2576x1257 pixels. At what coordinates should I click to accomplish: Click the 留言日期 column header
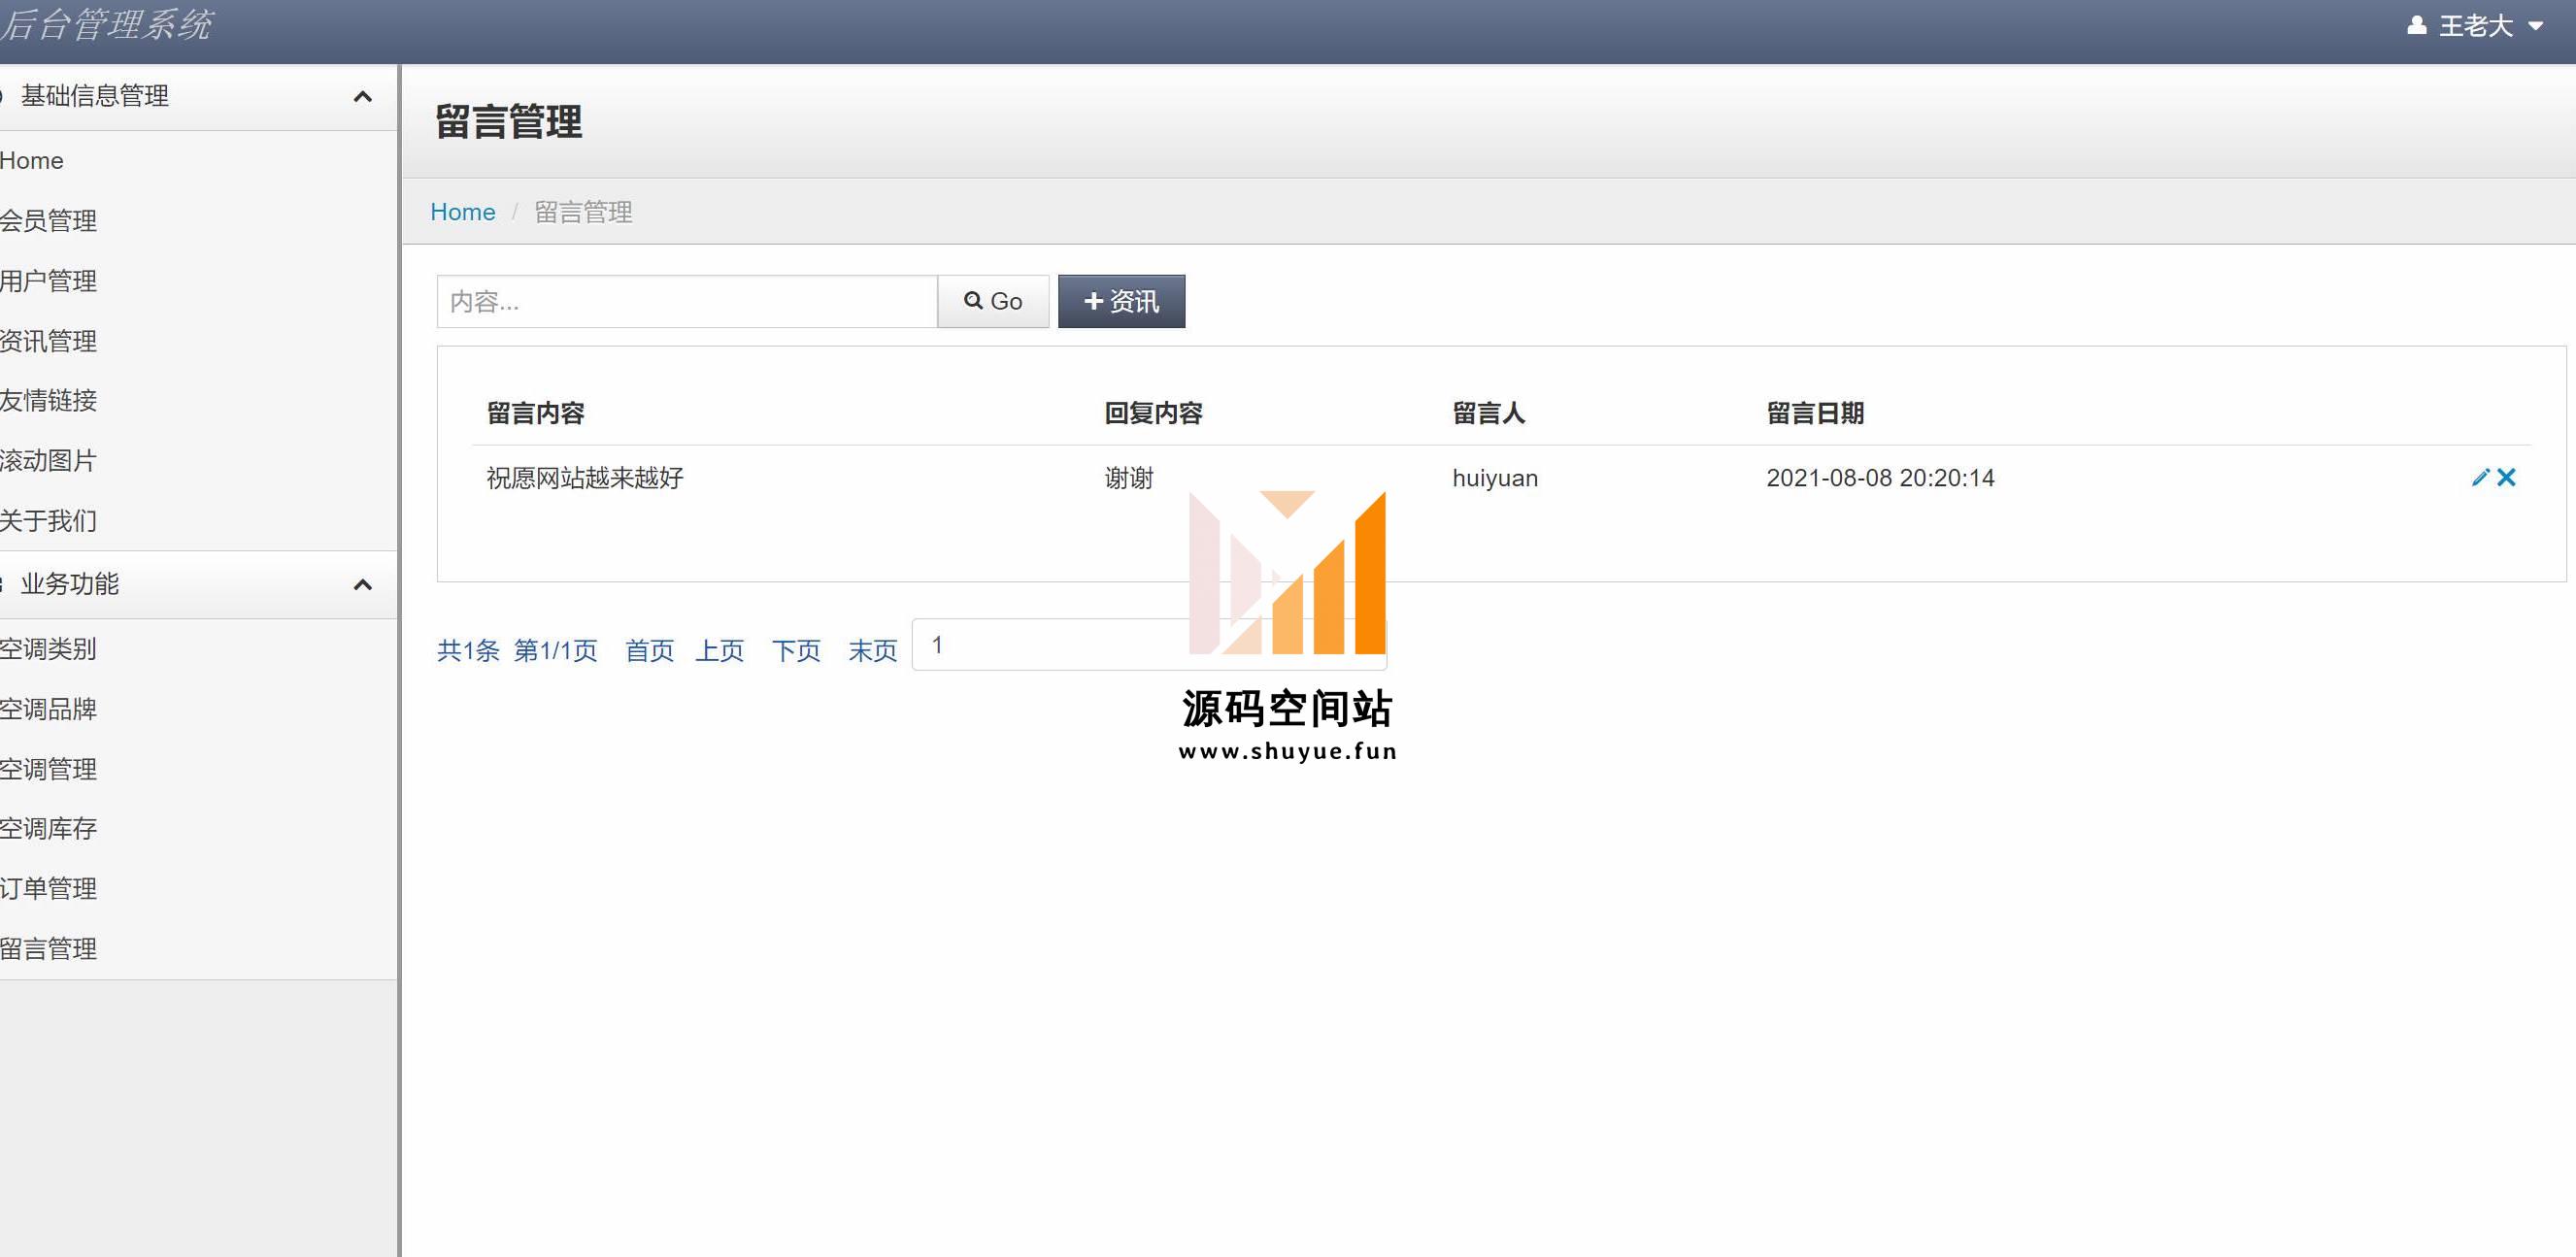pyautogui.click(x=1815, y=413)
